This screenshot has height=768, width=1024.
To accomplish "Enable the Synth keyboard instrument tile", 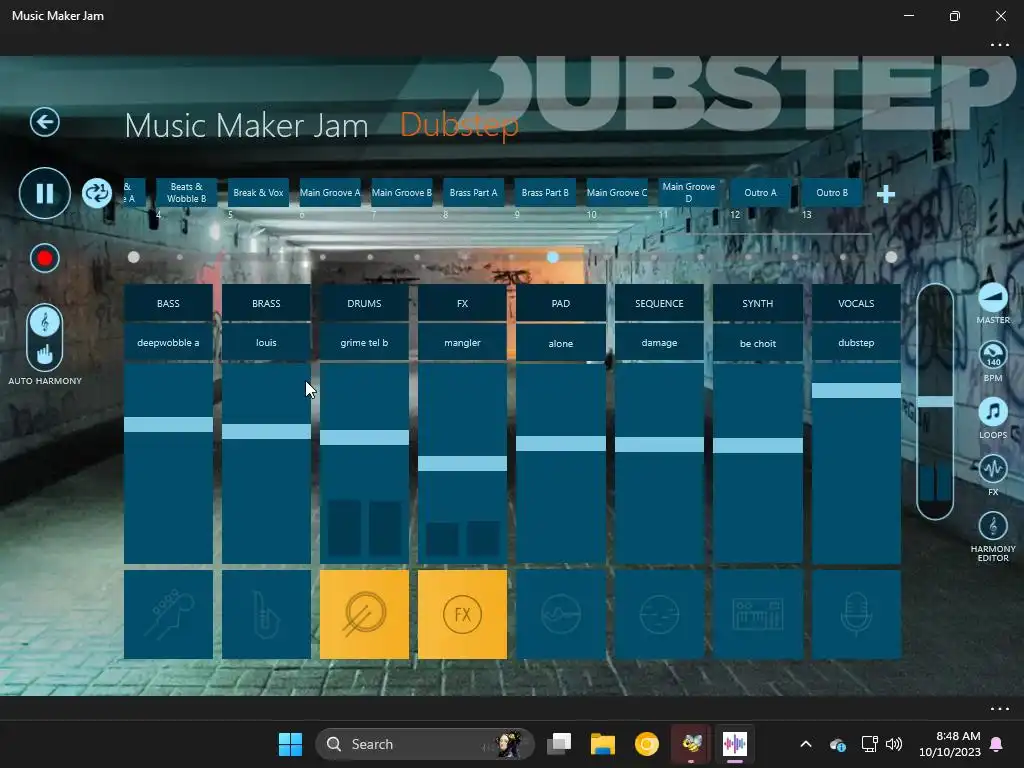I will [x=758, y=615].
